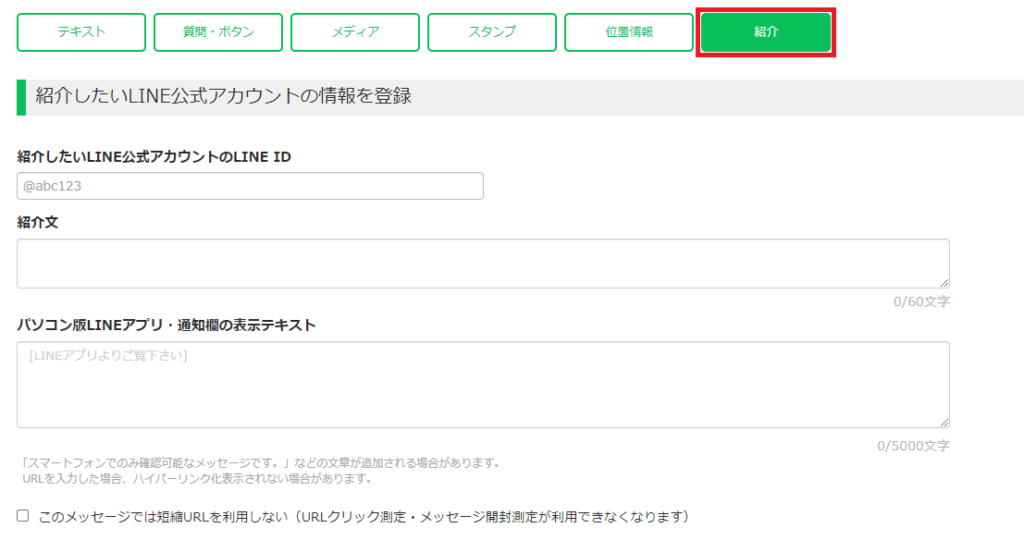Grab the 紹介文 textarea resize handle

tap(944, 283)
